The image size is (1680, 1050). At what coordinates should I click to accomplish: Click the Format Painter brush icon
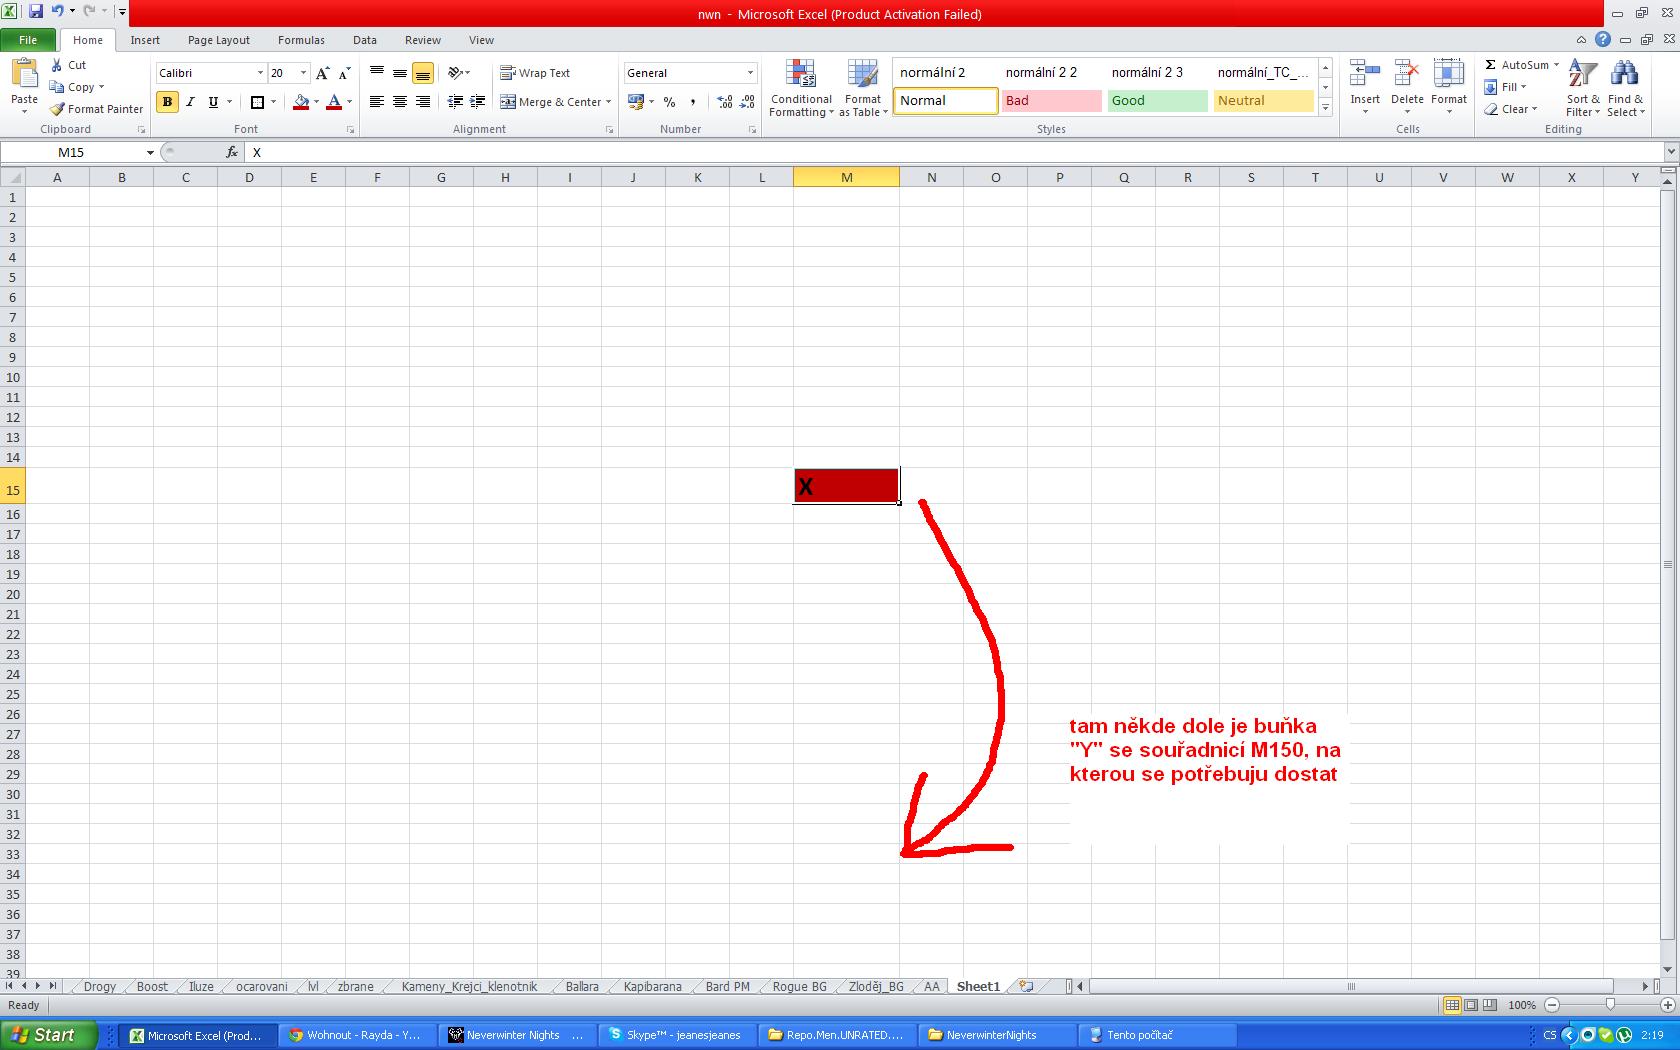(58, 109)
